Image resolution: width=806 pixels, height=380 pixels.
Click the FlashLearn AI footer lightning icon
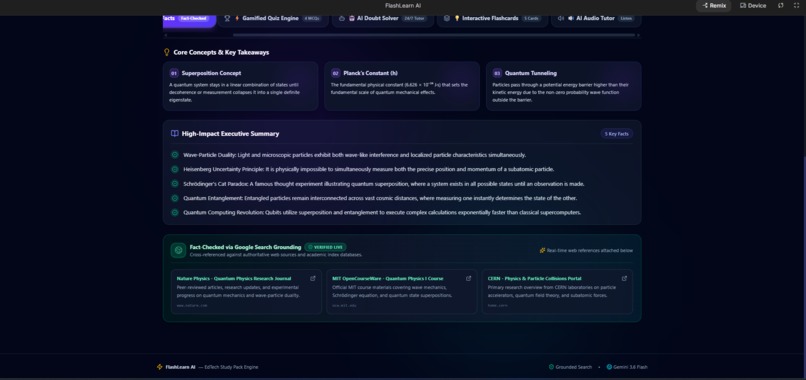pos(160,367)
